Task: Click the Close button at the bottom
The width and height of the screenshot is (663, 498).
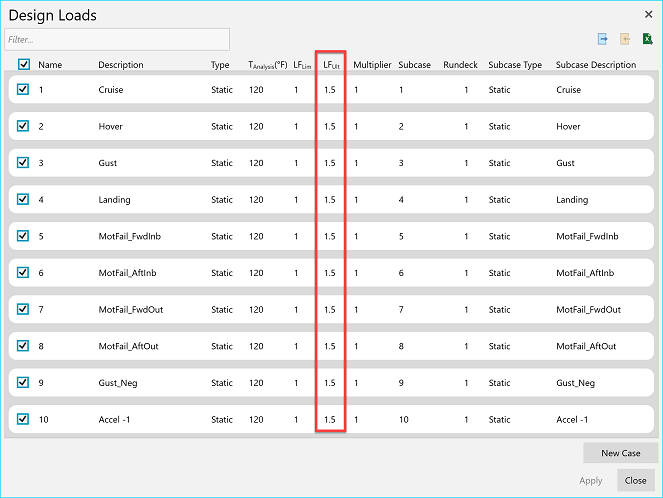Action: coord(636,481)
